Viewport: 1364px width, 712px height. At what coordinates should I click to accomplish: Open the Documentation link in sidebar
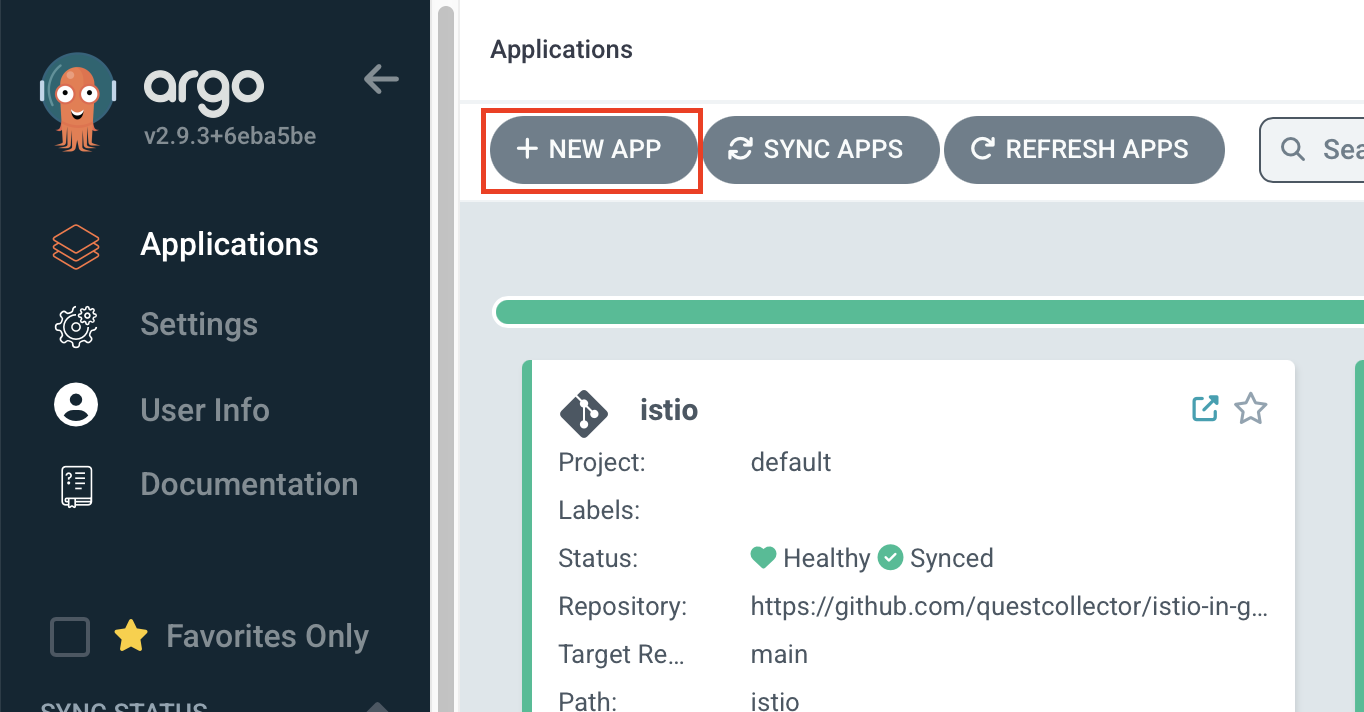[249, 485]
